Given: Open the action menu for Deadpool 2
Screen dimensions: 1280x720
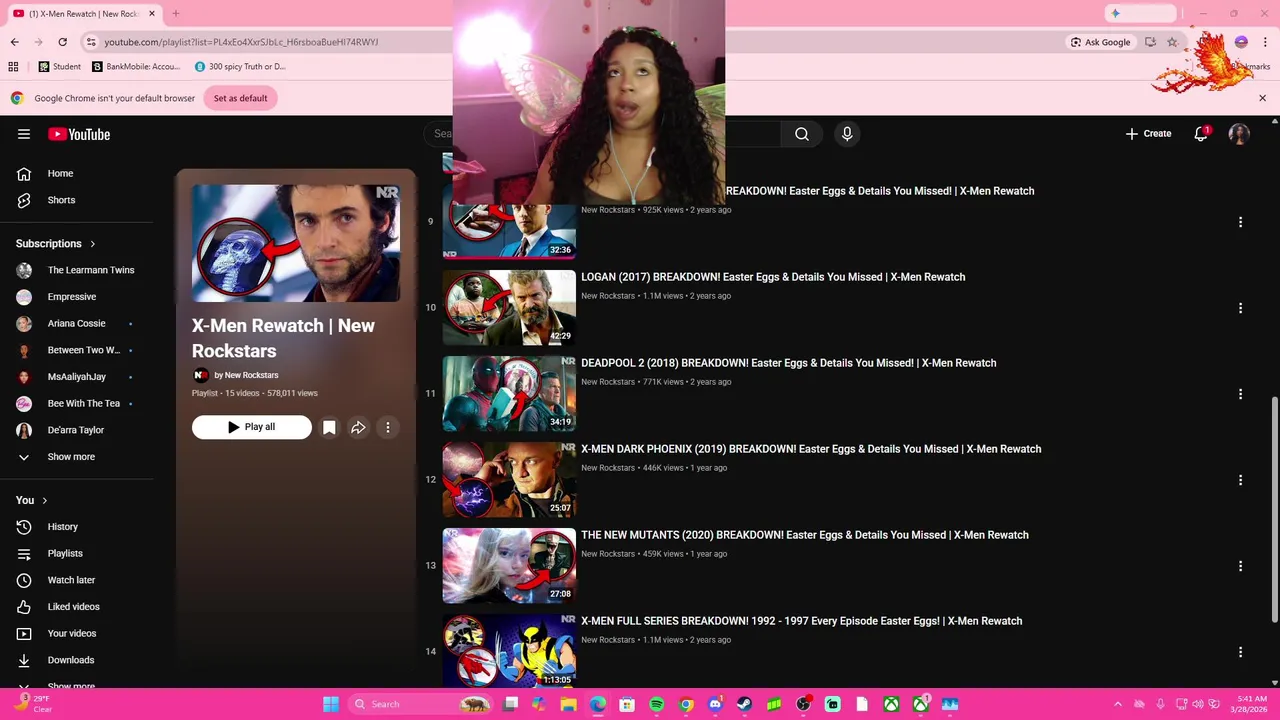Looking at the screenshot, I should [1240, 394].
